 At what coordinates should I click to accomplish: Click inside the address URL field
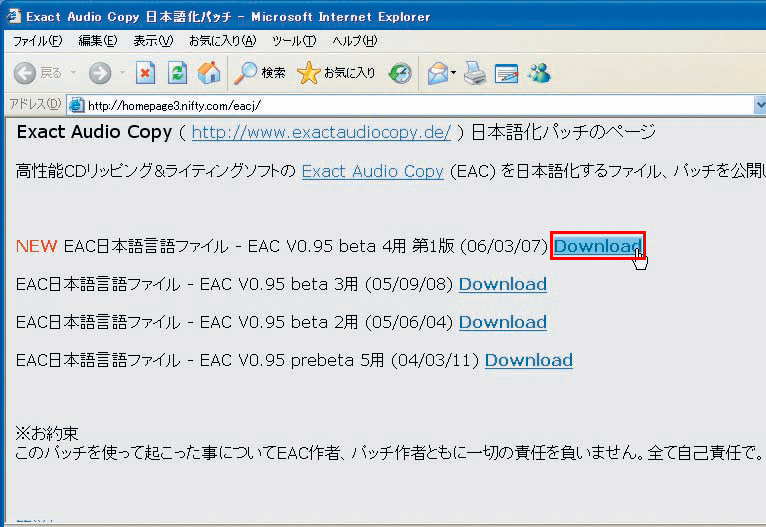[410, 105]
